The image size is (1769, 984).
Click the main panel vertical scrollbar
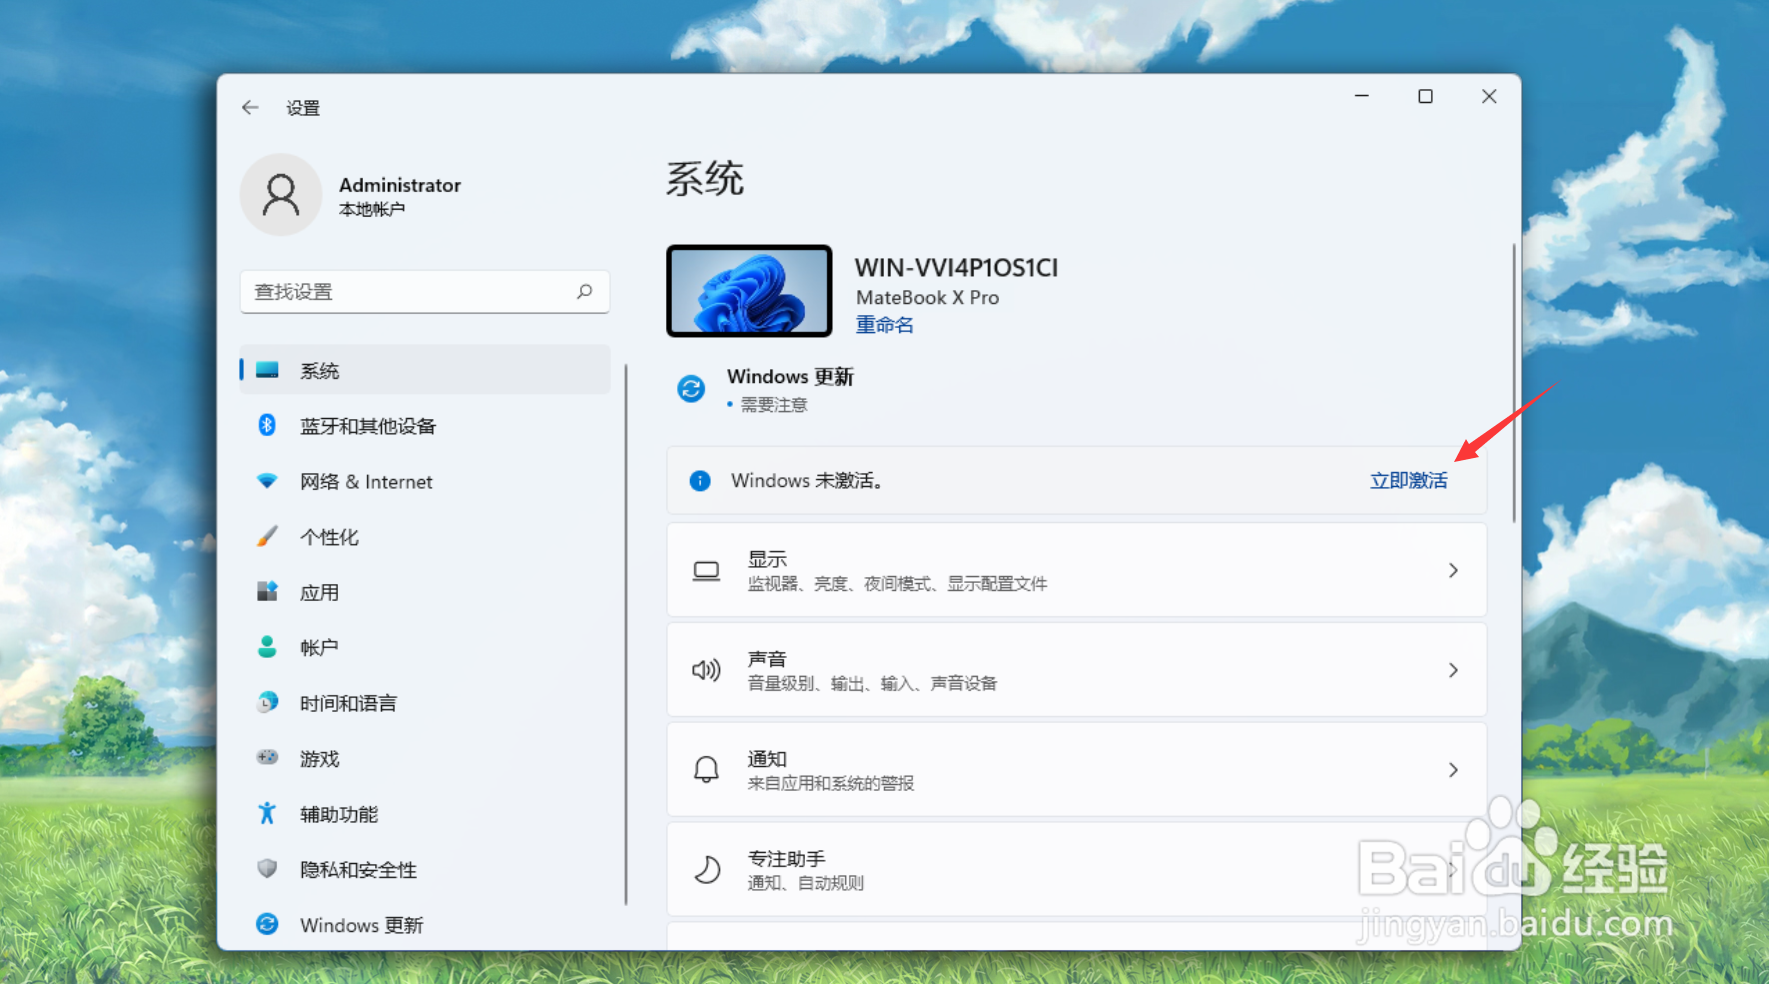click(1513, 382)
